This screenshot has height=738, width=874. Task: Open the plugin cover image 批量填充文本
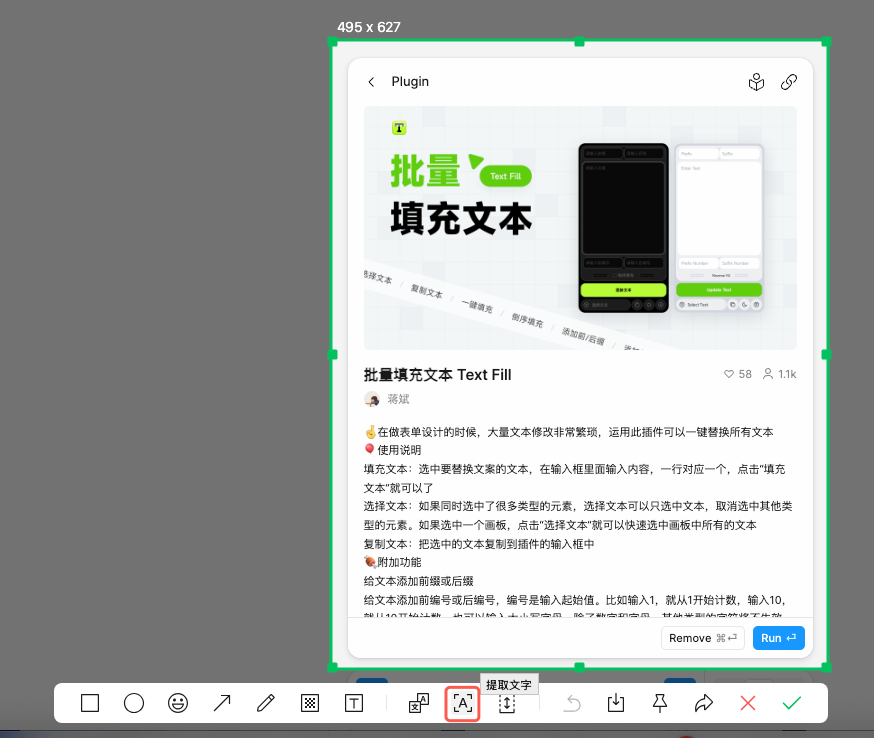[x=580, y=227]
